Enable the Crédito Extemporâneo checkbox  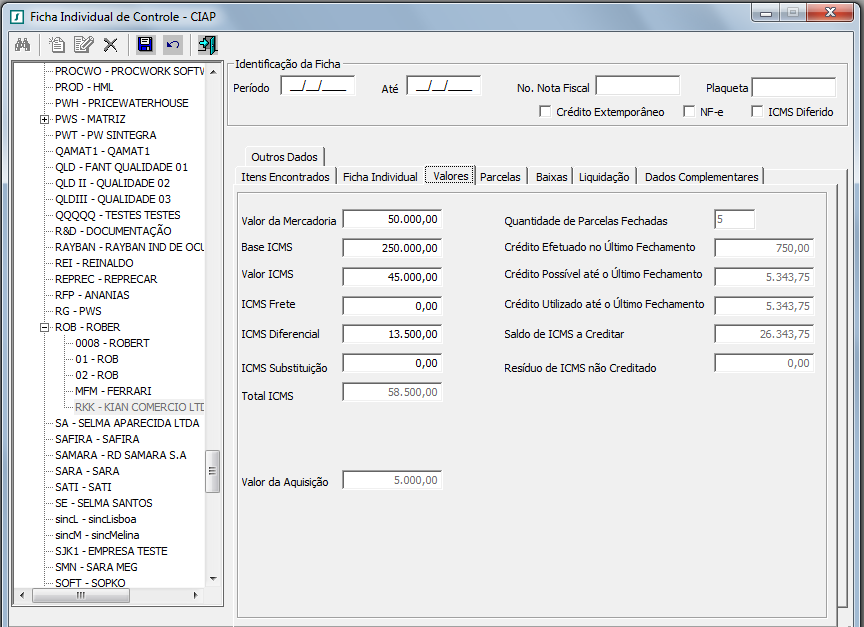pos(544,112)
